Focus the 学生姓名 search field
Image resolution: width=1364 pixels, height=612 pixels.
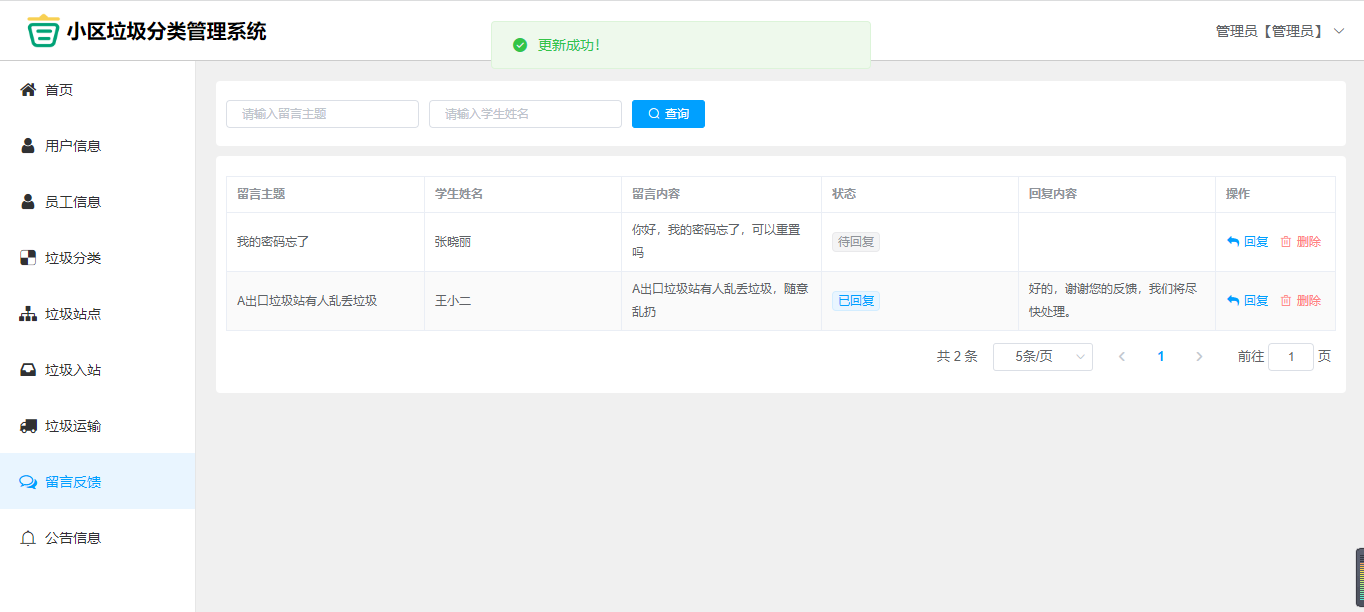pyautogui.click(x=525, y=114)
